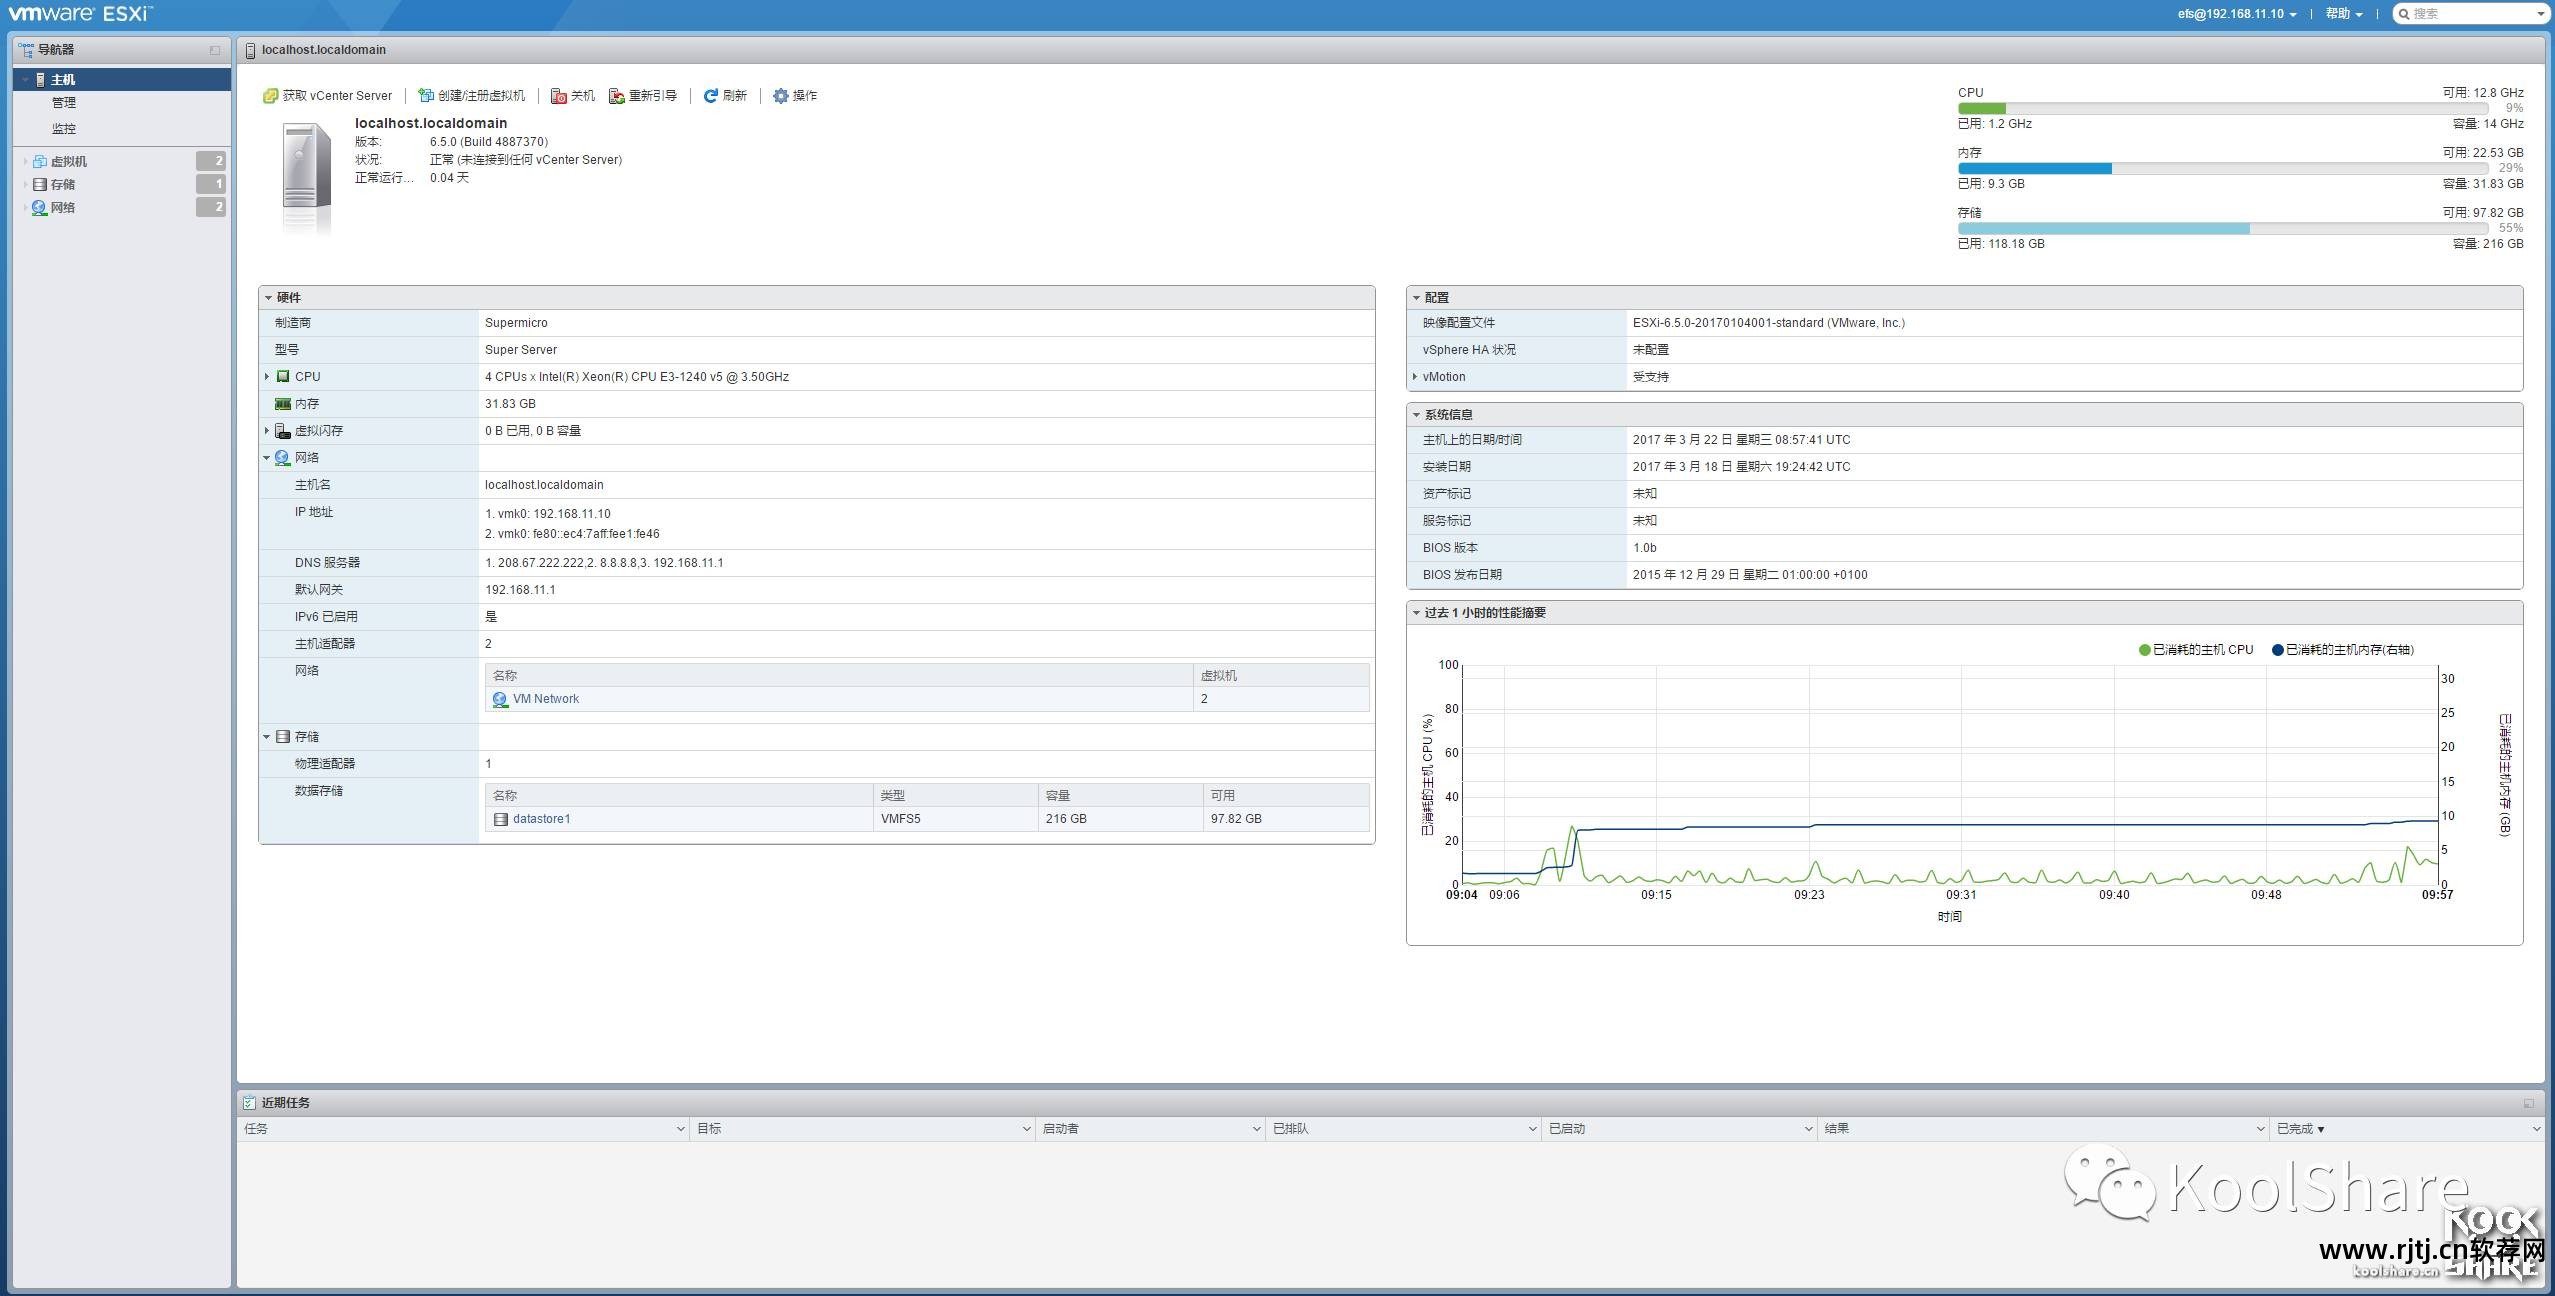Click the Storage icon in navigator
The height and width of the screenshot is (1296, 2555).
tap(40, 184)
